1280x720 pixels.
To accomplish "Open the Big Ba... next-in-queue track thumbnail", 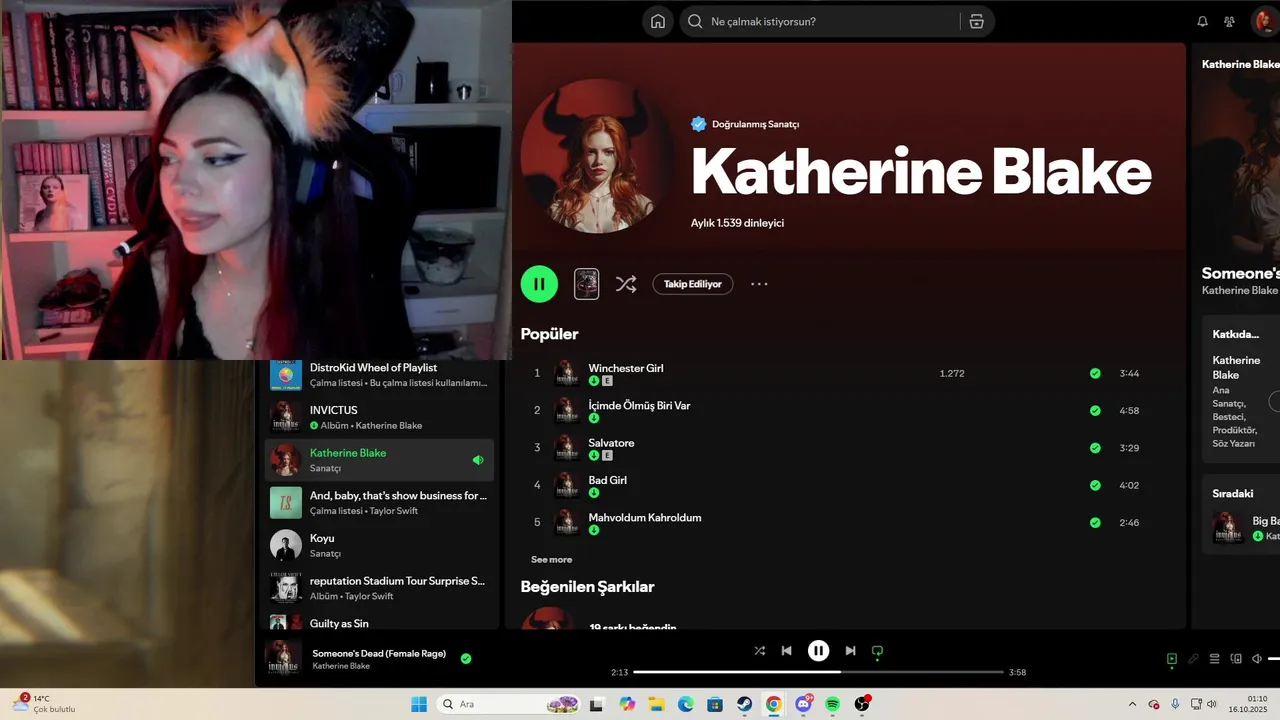I will [x=1228, y=528].
